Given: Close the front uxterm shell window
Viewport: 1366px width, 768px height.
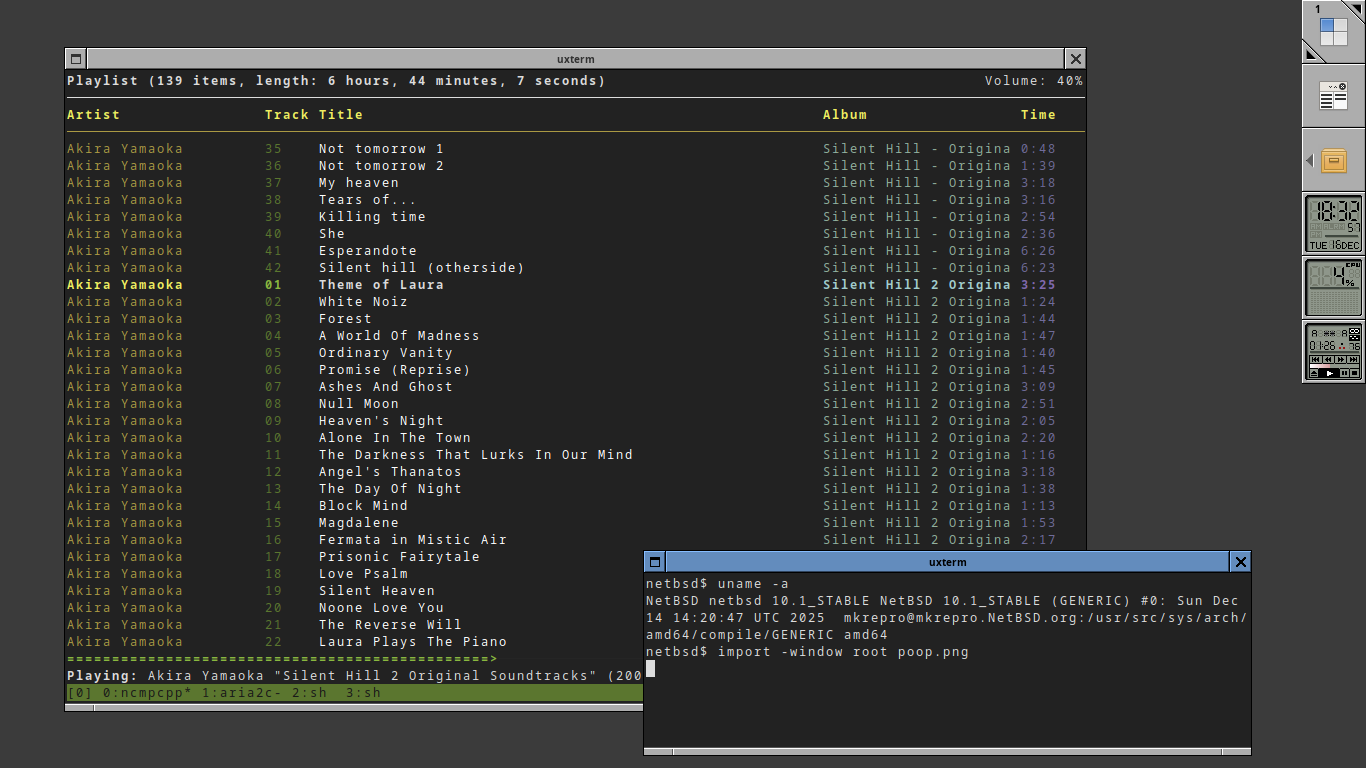Looking at the screenshot, I should [1241, 562].
